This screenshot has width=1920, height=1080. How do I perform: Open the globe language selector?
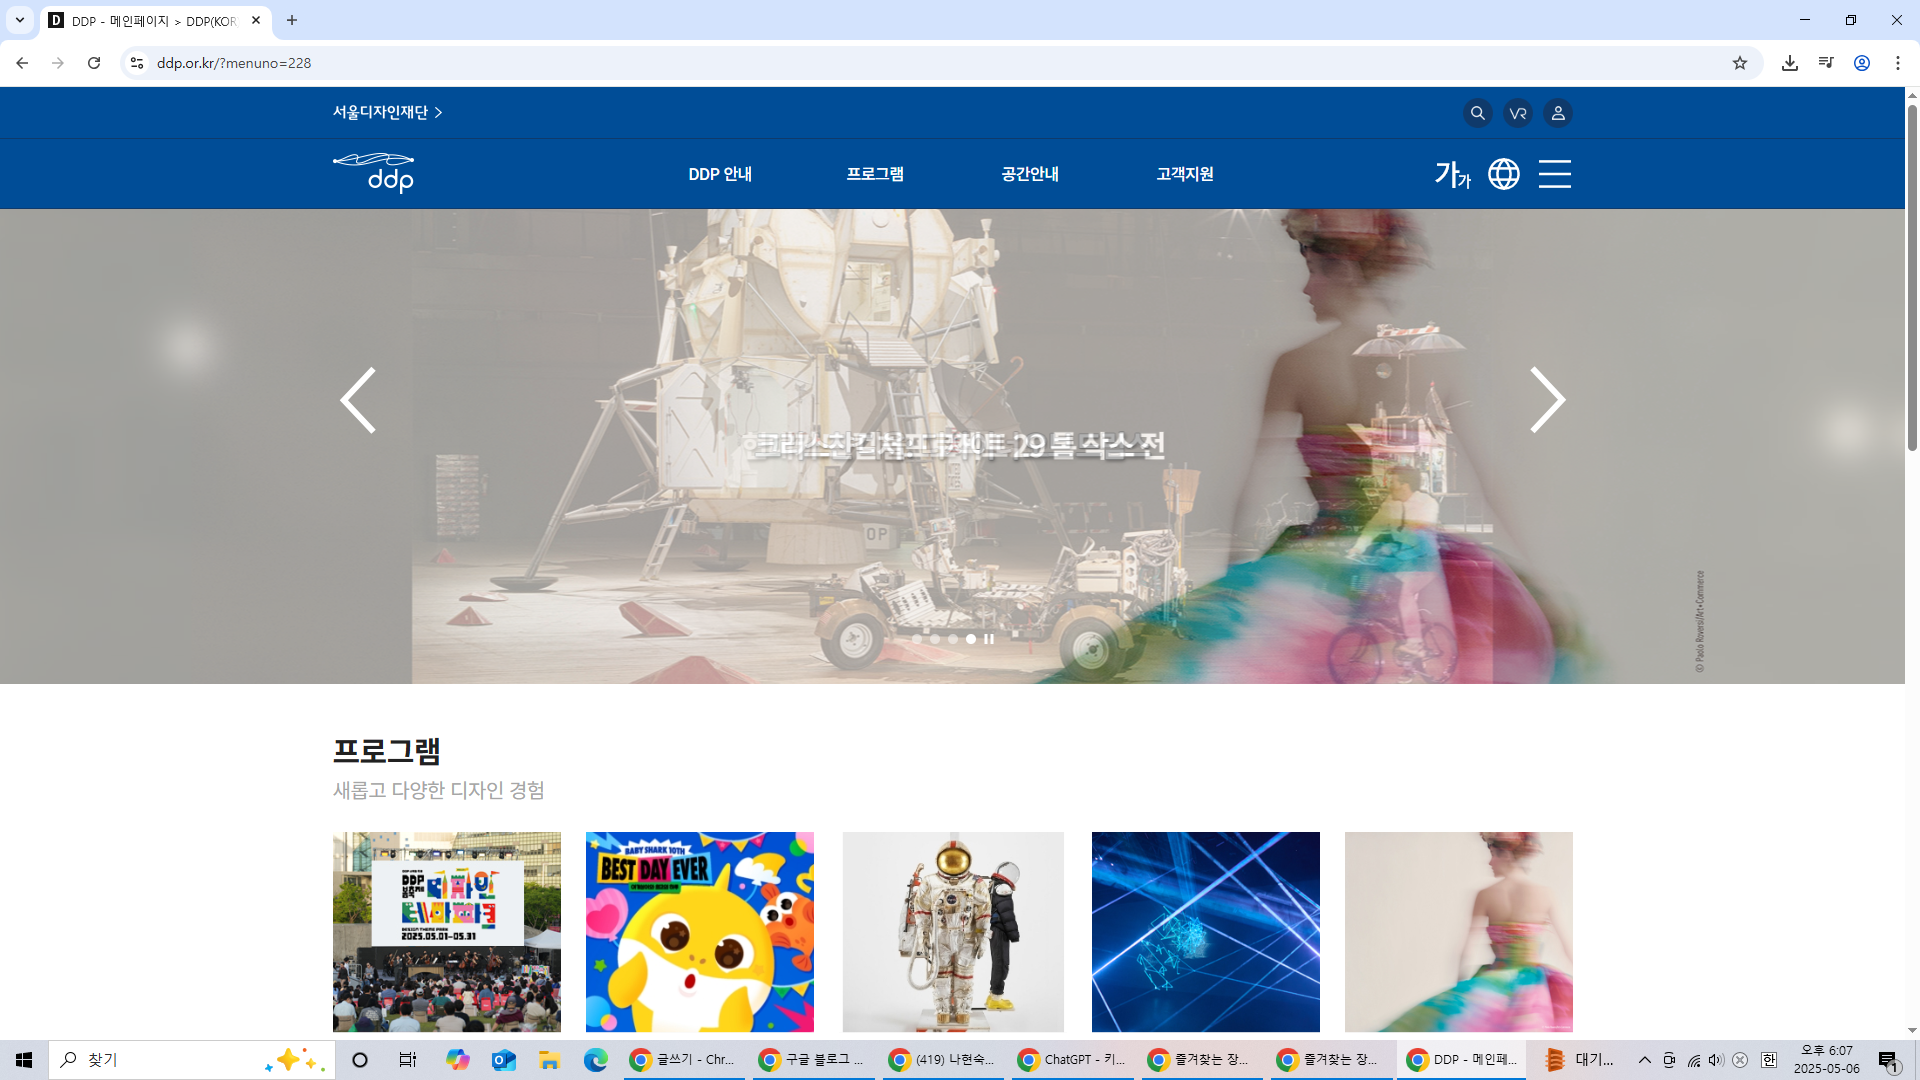coord(1503,174)
